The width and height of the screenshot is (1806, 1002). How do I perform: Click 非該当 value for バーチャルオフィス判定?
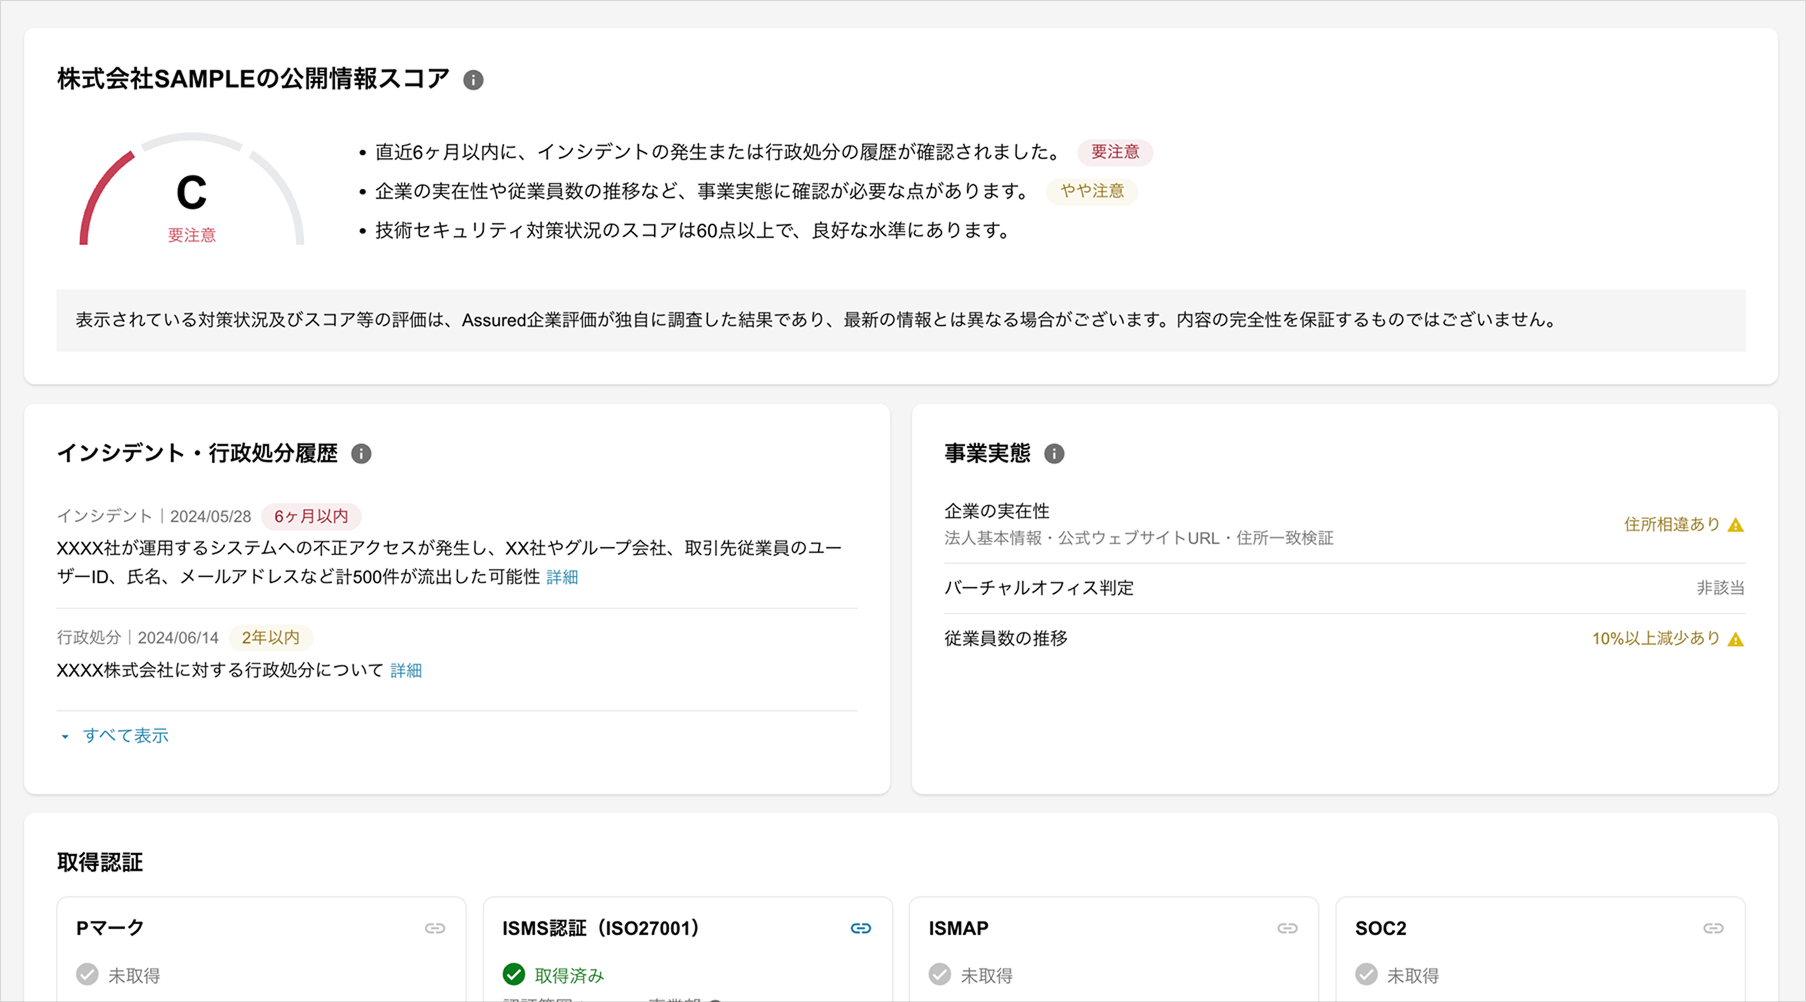click(1721, 588)
